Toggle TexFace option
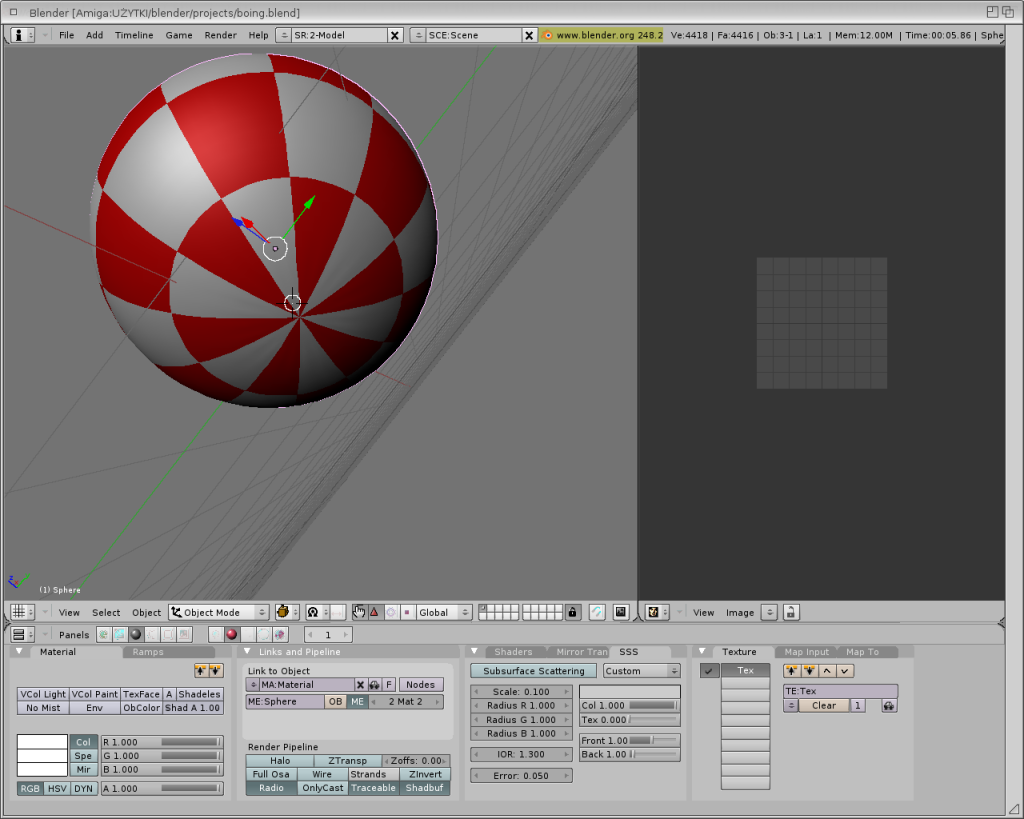The image size is (1024, 819). [141, 694]
